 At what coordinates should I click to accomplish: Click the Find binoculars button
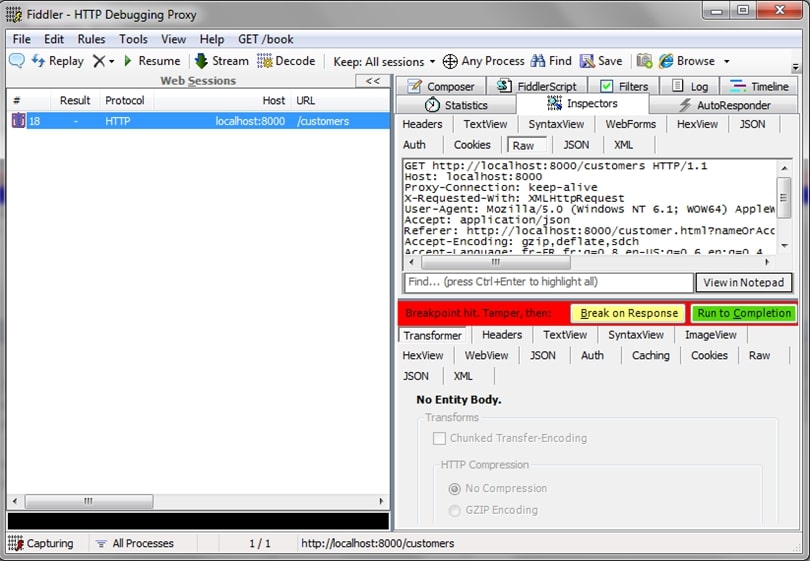(x=551, y=61)
